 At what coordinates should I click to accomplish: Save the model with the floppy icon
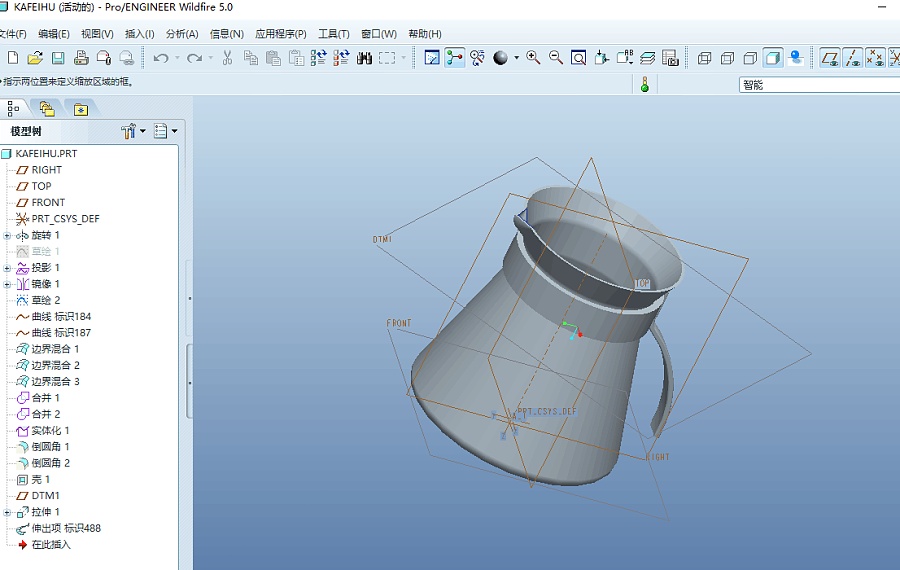click(x=58, y=58)
